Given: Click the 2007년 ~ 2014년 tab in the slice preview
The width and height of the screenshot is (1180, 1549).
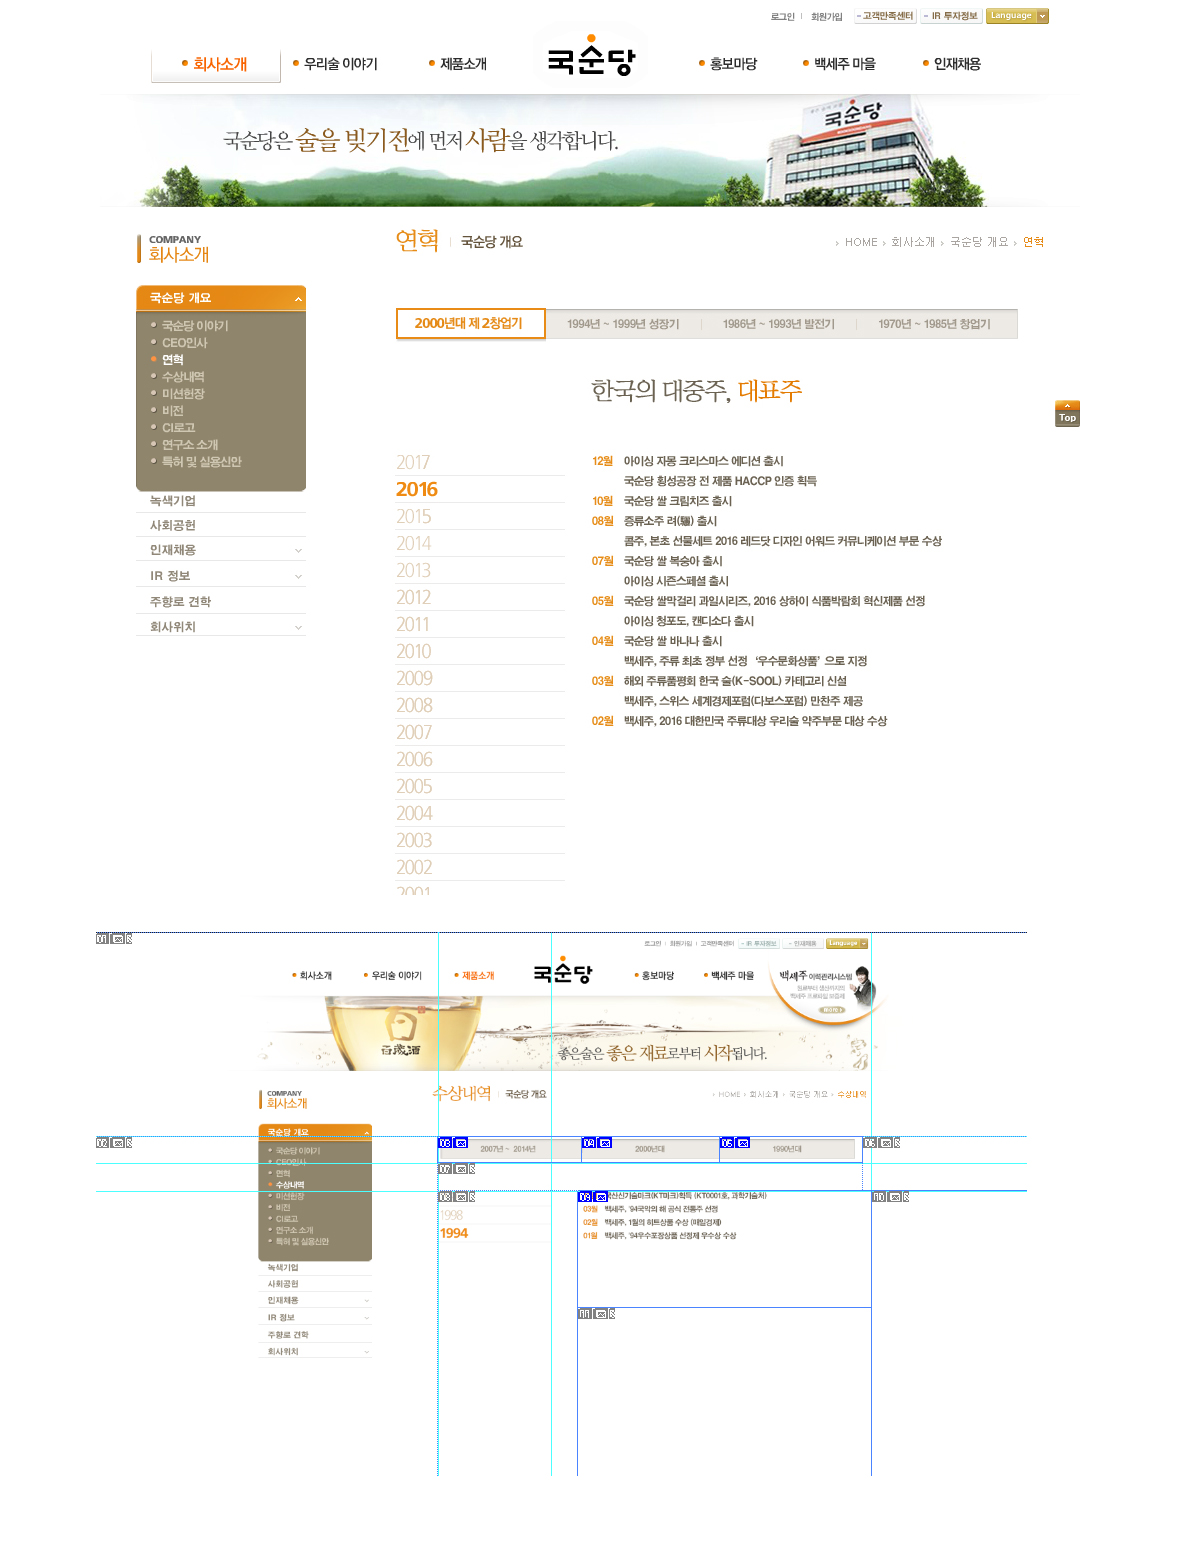Looking at the screenshot, I should (509, 1150).
